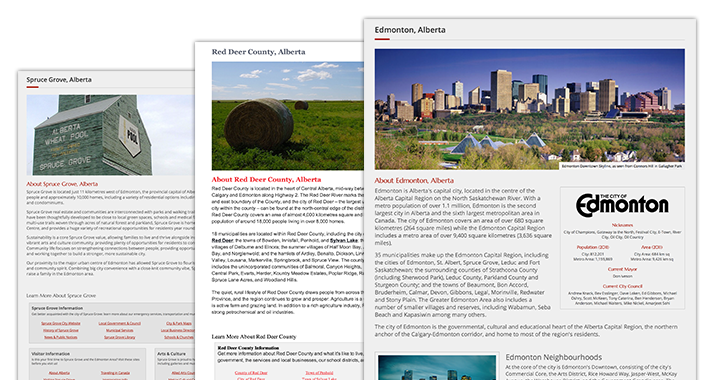This screenshot has height=380, width=712.
Task: Click the bold Red Deer link in paragraph
Action: 222,240
